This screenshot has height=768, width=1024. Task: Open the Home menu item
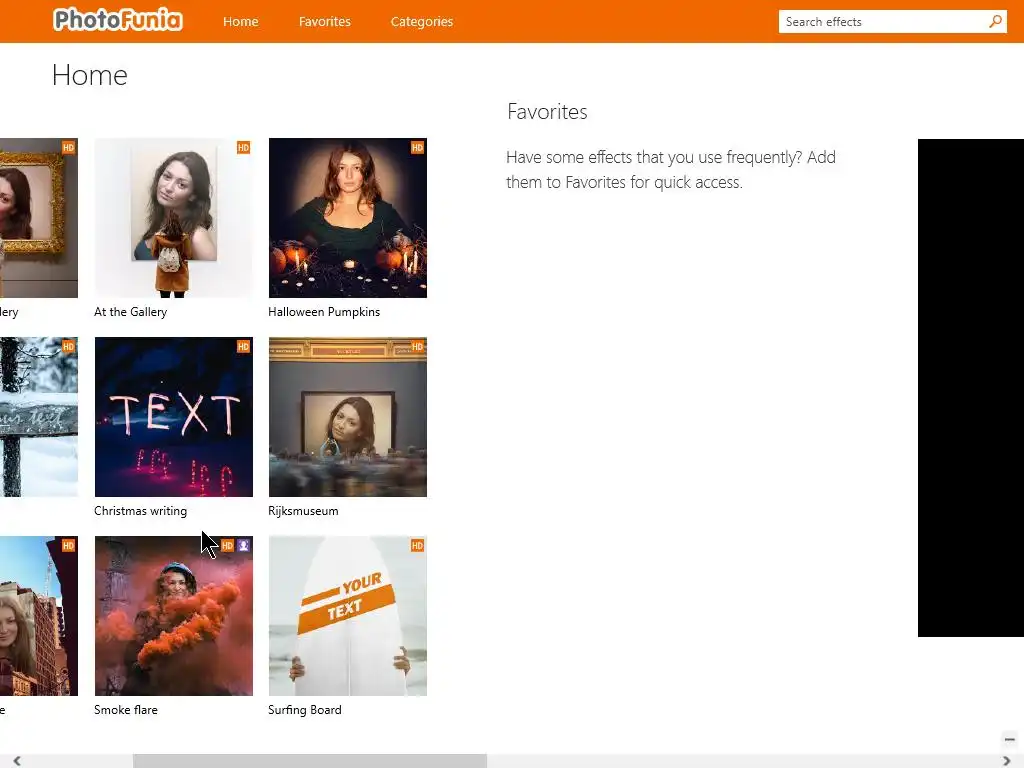(x=240, y=22)
